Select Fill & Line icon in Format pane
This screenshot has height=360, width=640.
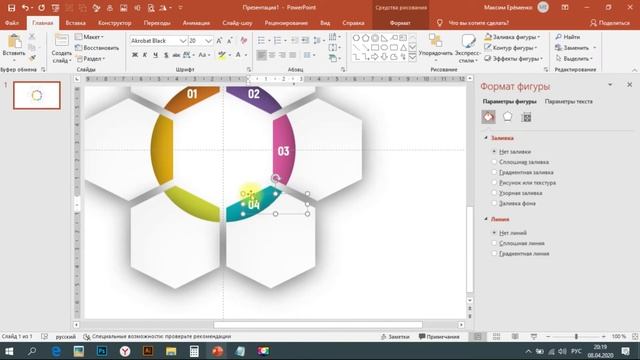pyautogui.click(x=488, y=117)
